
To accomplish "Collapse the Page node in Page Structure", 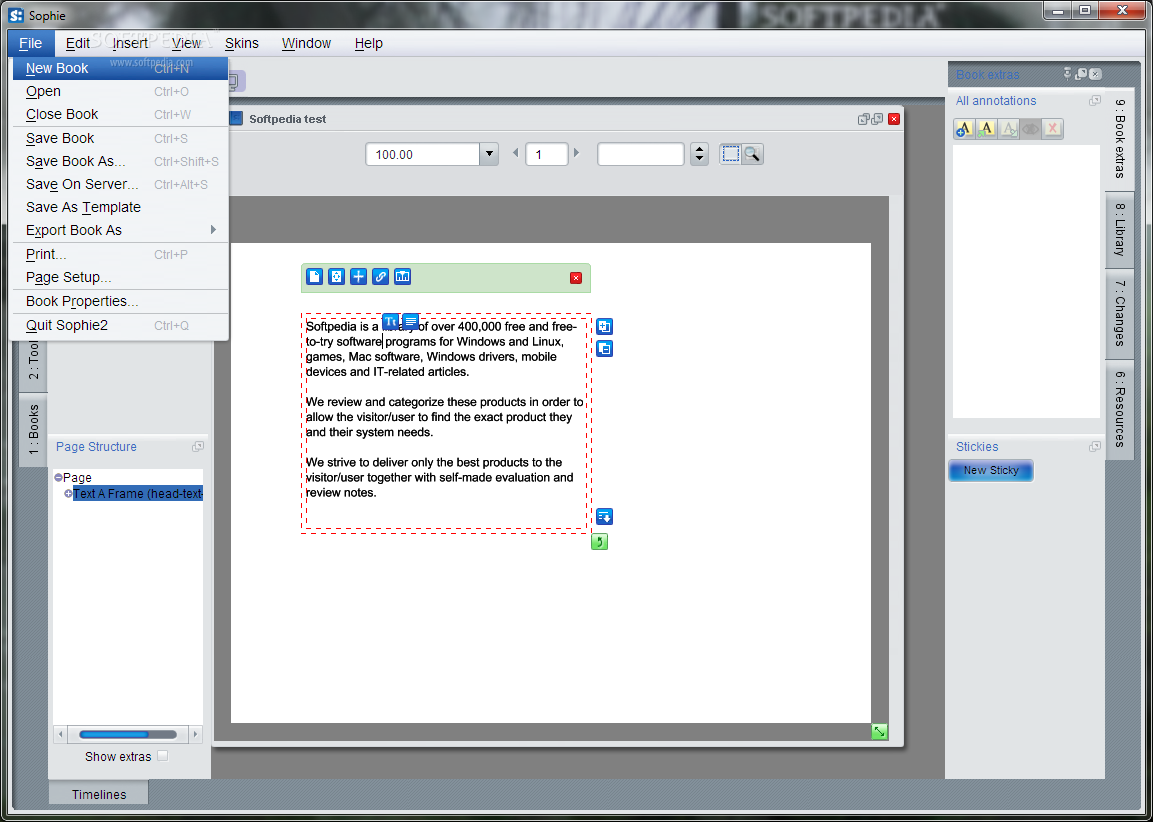I will pos(58,477).
